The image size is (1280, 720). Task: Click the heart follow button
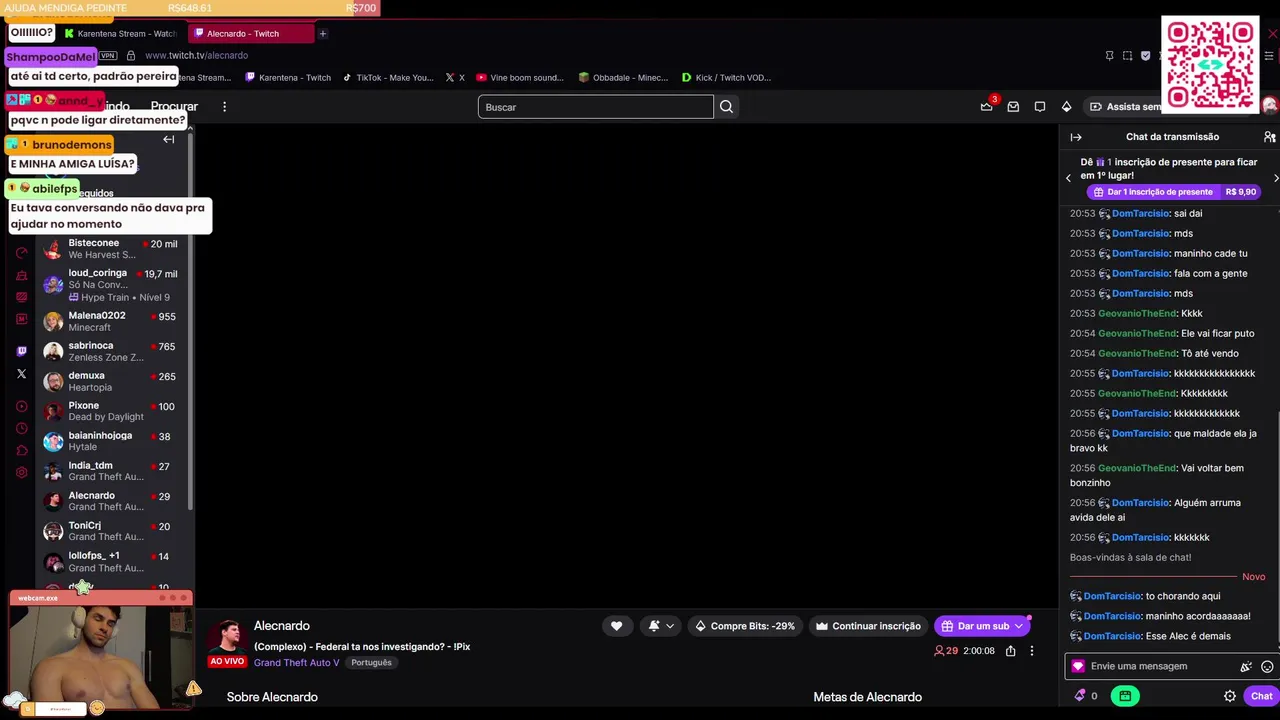(616, 626)
